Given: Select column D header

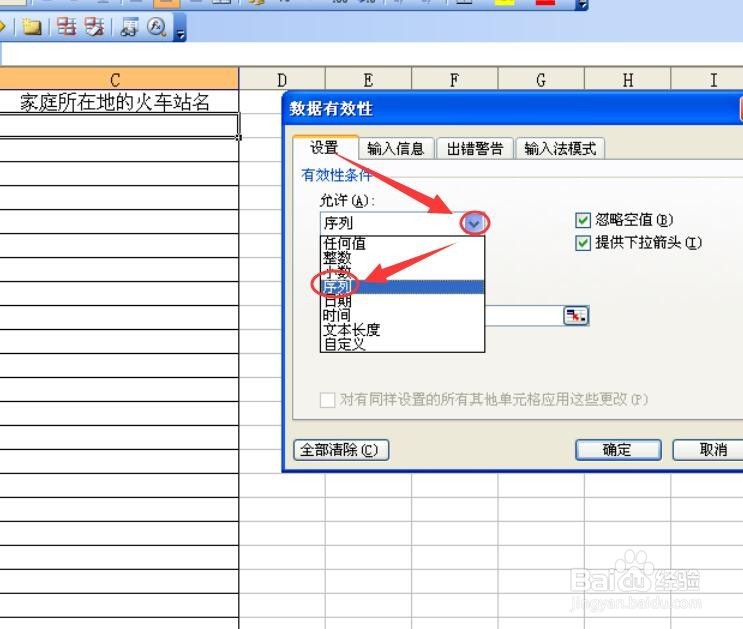Looking at the screenshot, I should (x=282, y=79).
